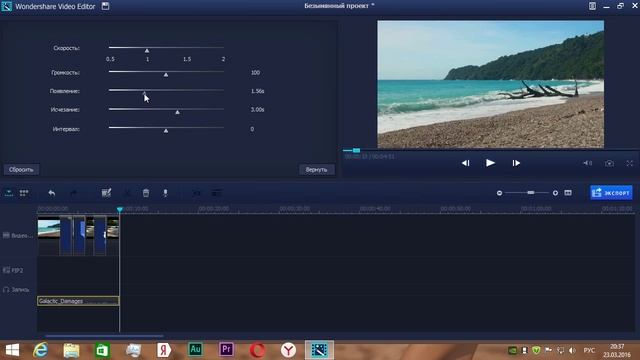Click the Исчезание fade-out slider
The width and height of the screenshot is (640, 360).
pyautogui.click(x=166, y=109)
